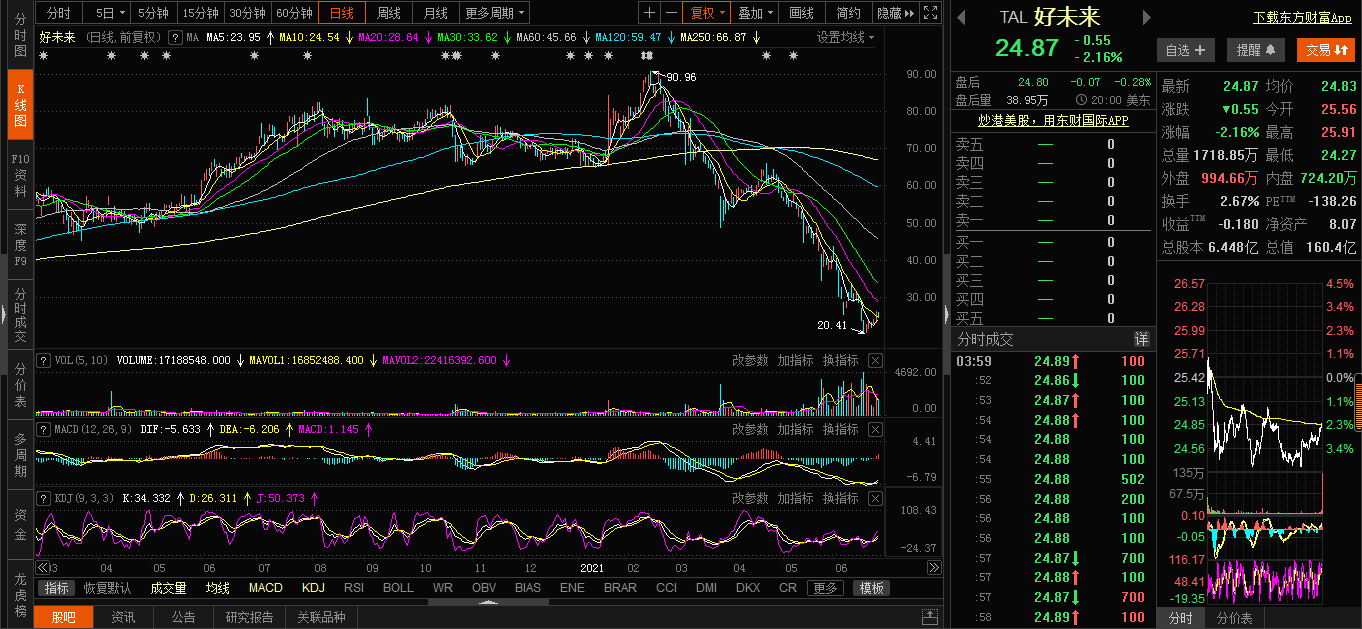Click the 详 details icon for trades
Viewport: 1362px width, 629px height.
point(1141,339)
